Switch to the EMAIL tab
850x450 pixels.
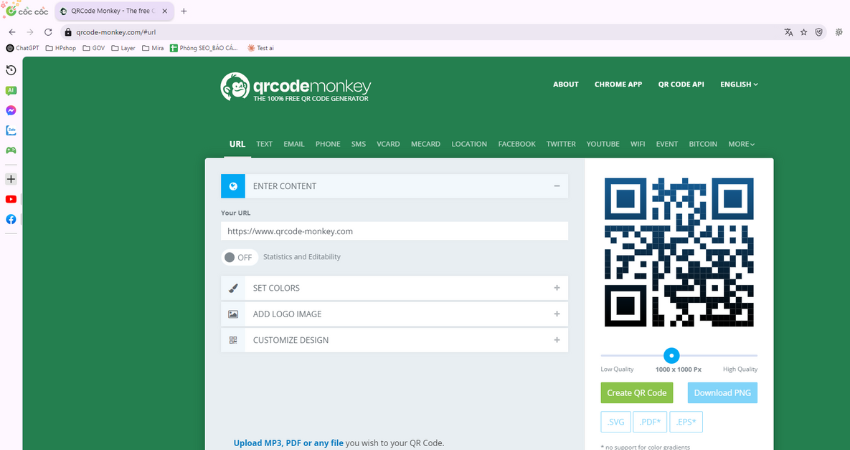(x=294, y=144)
